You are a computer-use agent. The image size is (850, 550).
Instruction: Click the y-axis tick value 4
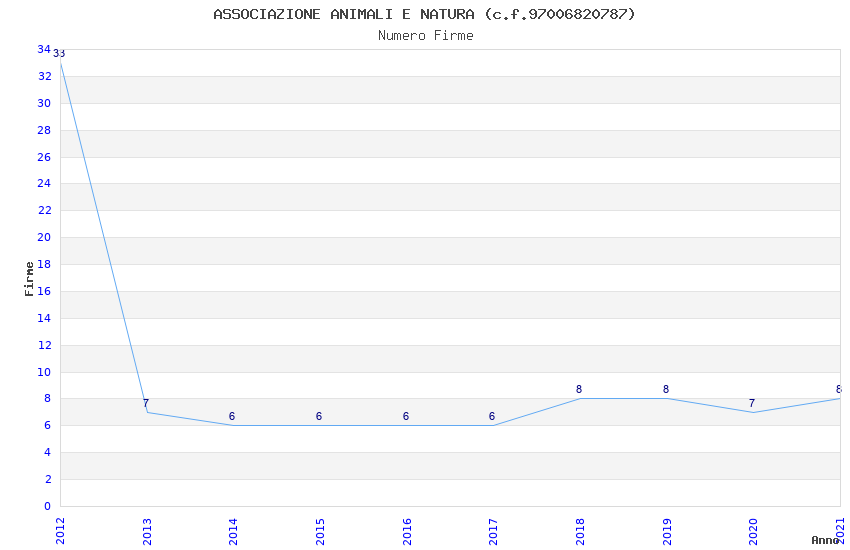pos(47,452)
